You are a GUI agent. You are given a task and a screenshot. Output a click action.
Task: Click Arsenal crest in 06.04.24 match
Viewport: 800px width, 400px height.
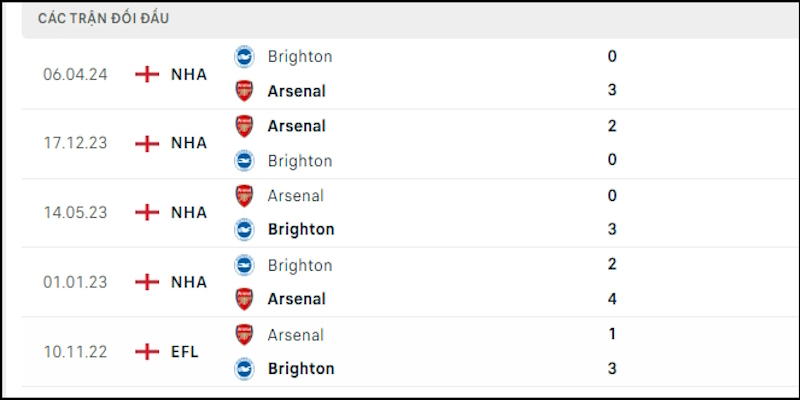point(244,91)
